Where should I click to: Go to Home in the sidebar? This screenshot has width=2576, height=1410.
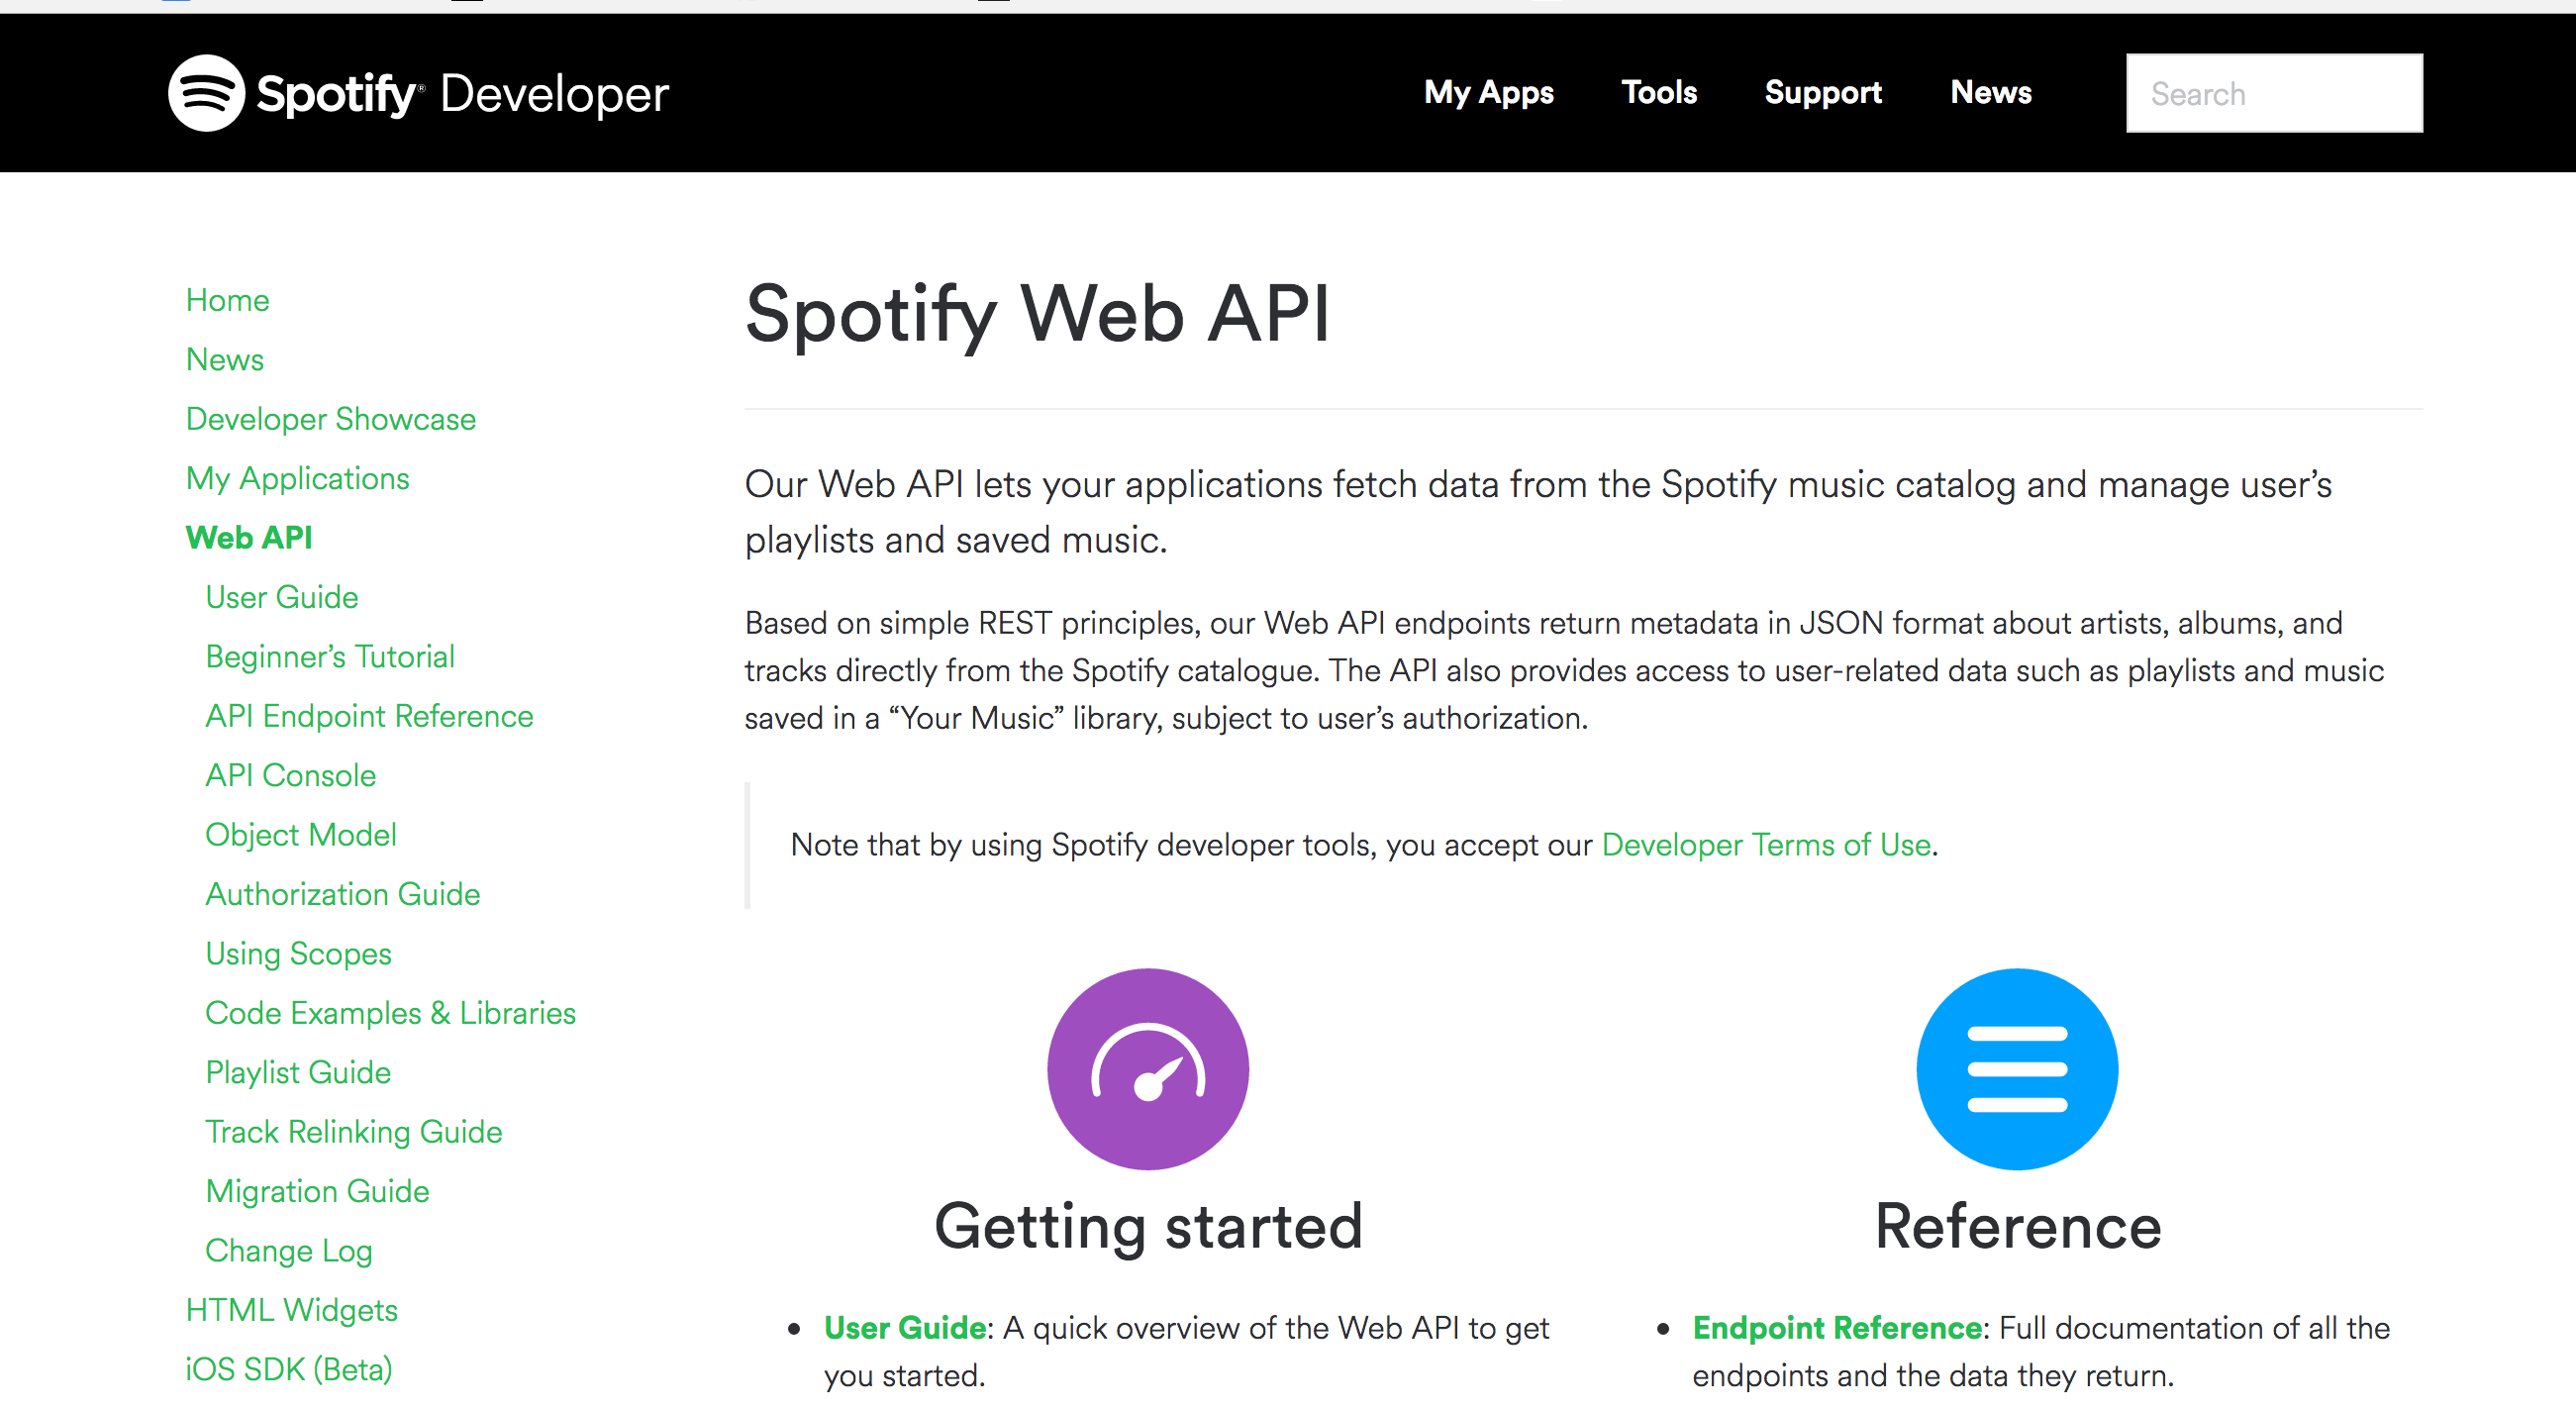point(227,300)
